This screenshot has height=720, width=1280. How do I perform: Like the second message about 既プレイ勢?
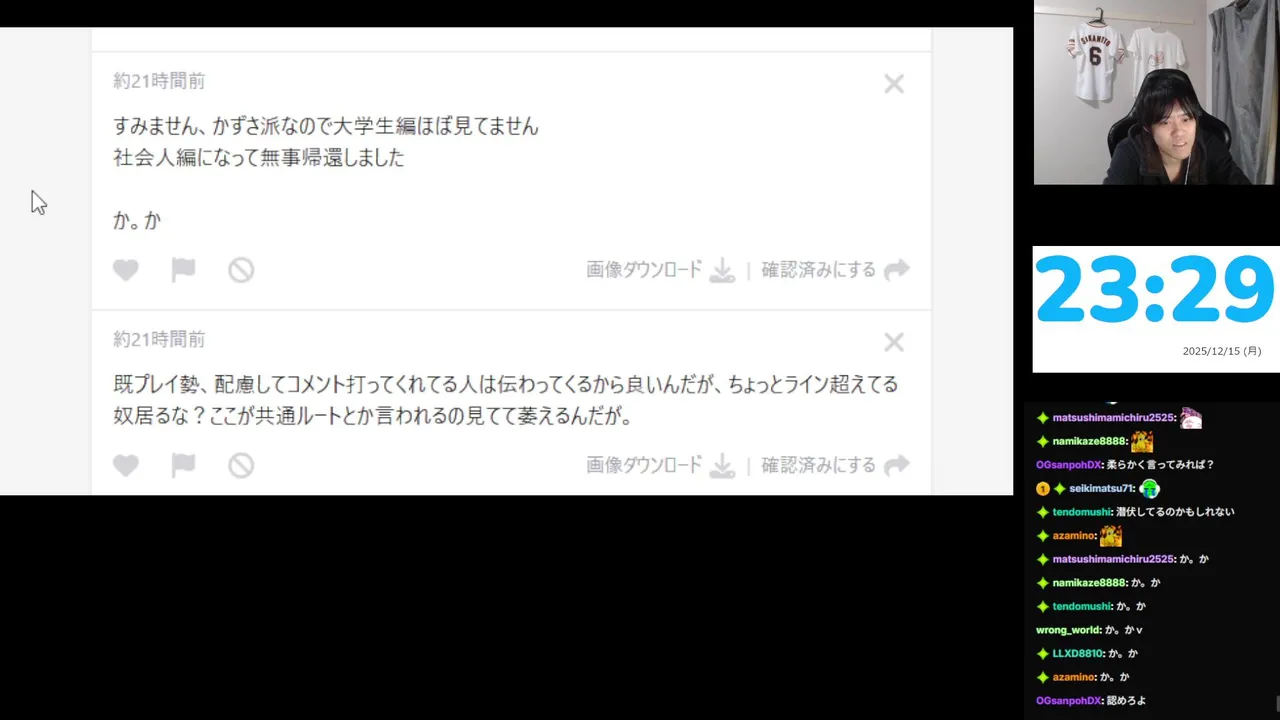click(125, 465)
